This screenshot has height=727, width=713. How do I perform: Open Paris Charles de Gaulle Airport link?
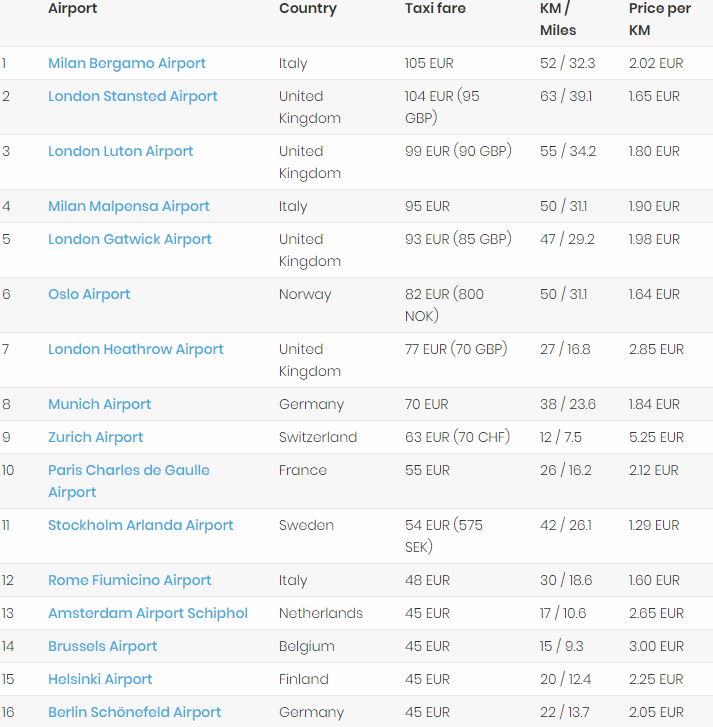point(129,470)
